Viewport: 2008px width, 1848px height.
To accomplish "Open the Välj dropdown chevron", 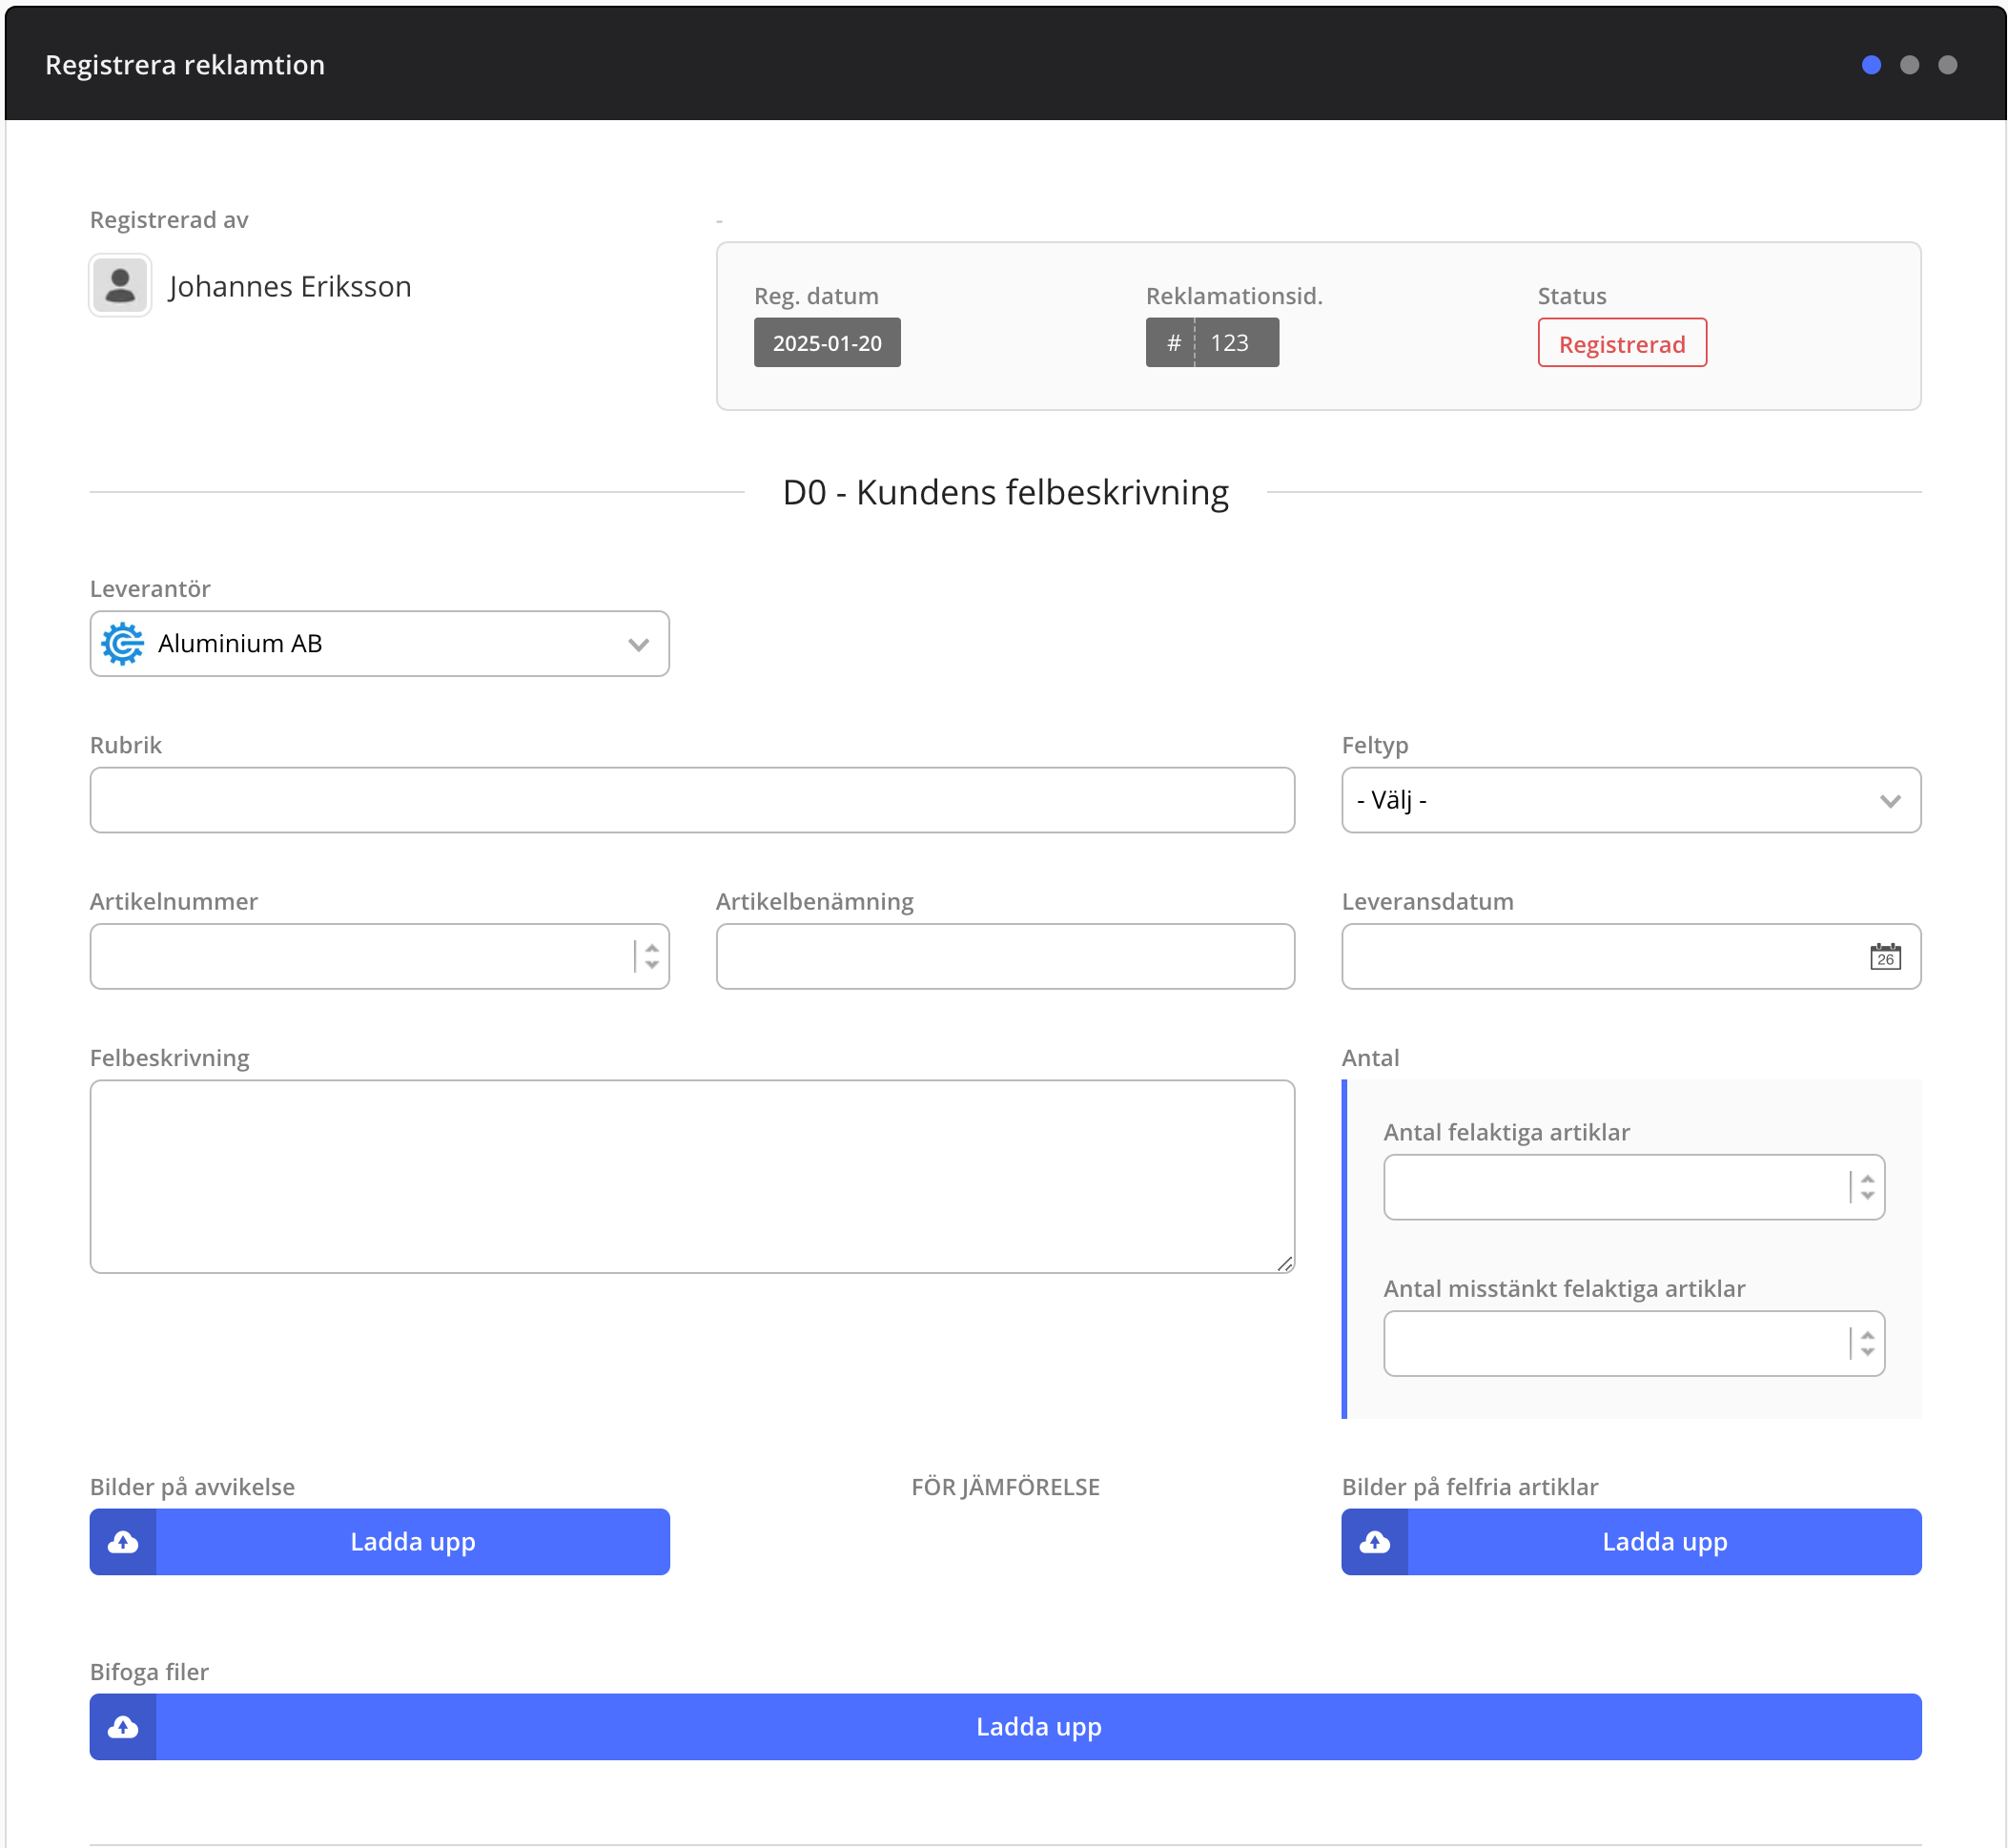I will click(1890, 799).
